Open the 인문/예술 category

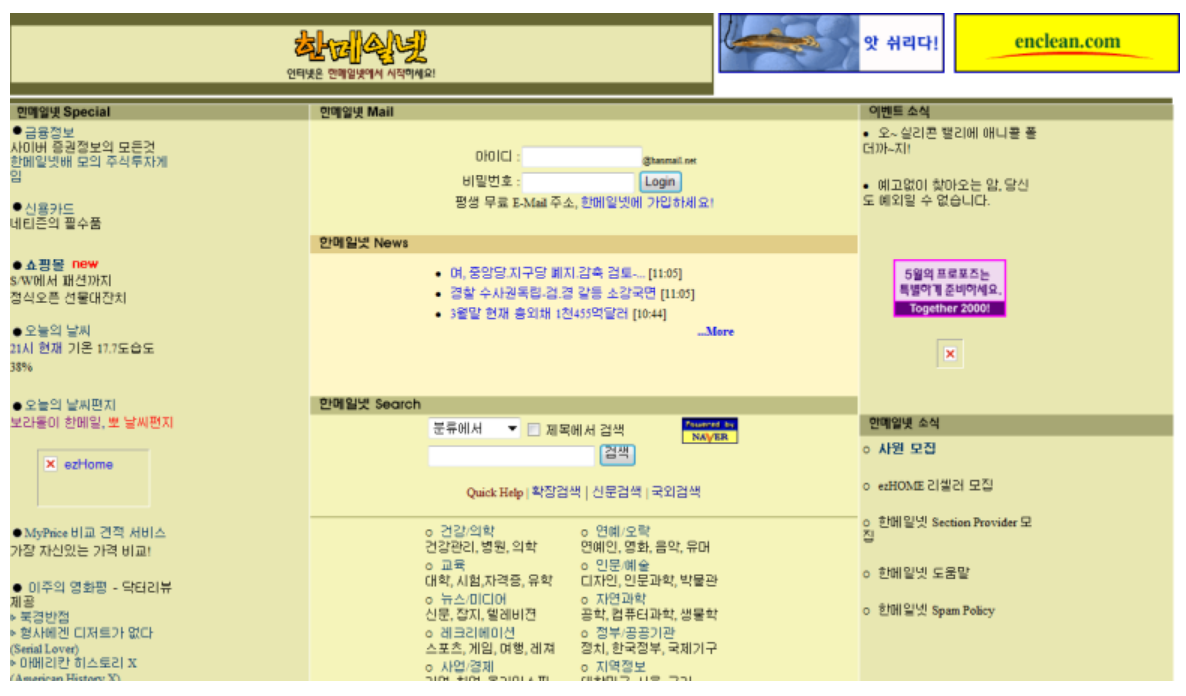622,565
